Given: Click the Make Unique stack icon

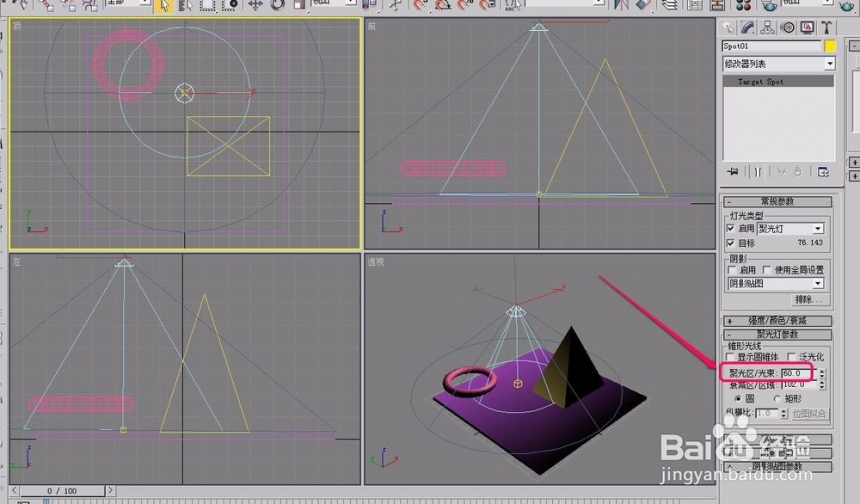Looking at the screenshot, I should [782, 172].
